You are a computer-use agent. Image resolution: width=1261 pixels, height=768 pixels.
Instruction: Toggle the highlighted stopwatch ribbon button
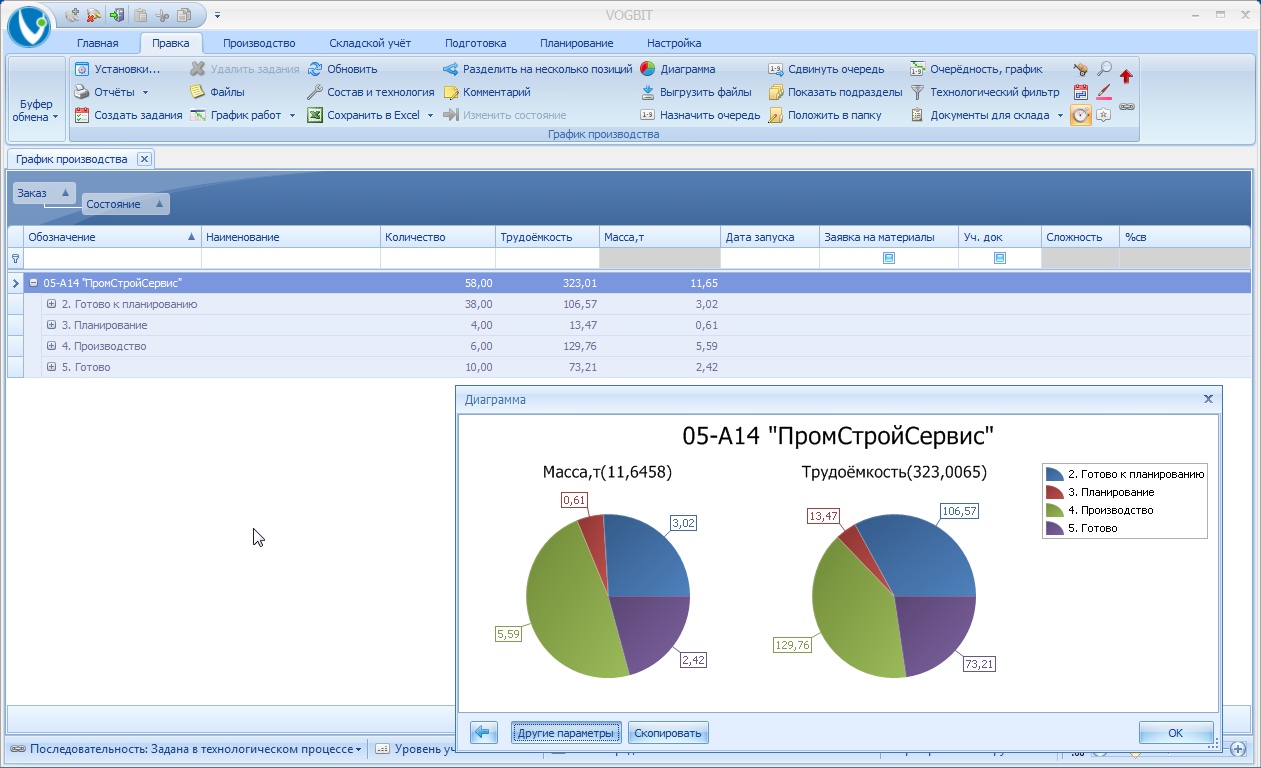coord(1081,115)
